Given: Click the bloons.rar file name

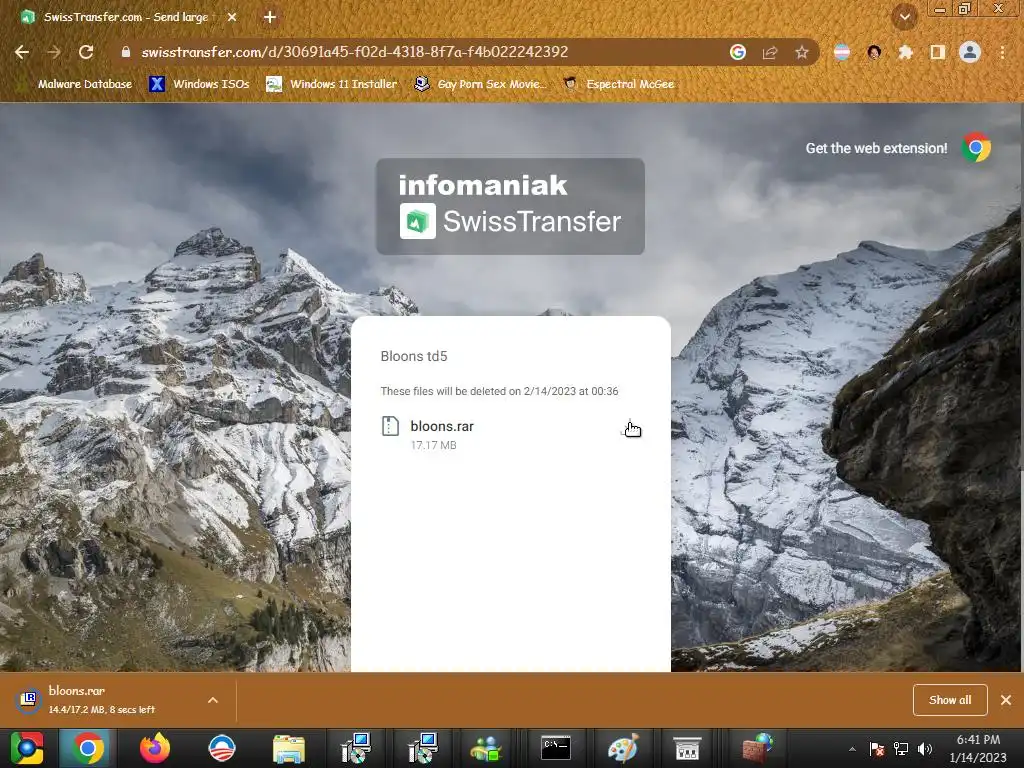Looking at the screenshot, I should [441, 426].
